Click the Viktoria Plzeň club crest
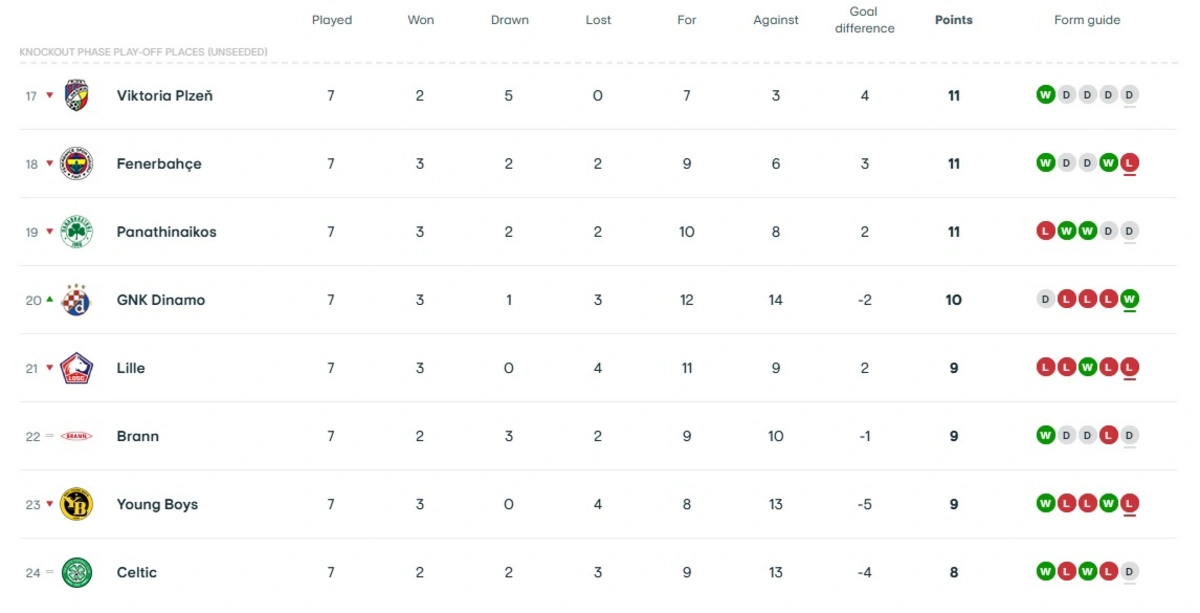This screenshot has width=1200, height=613. point(77,96)
